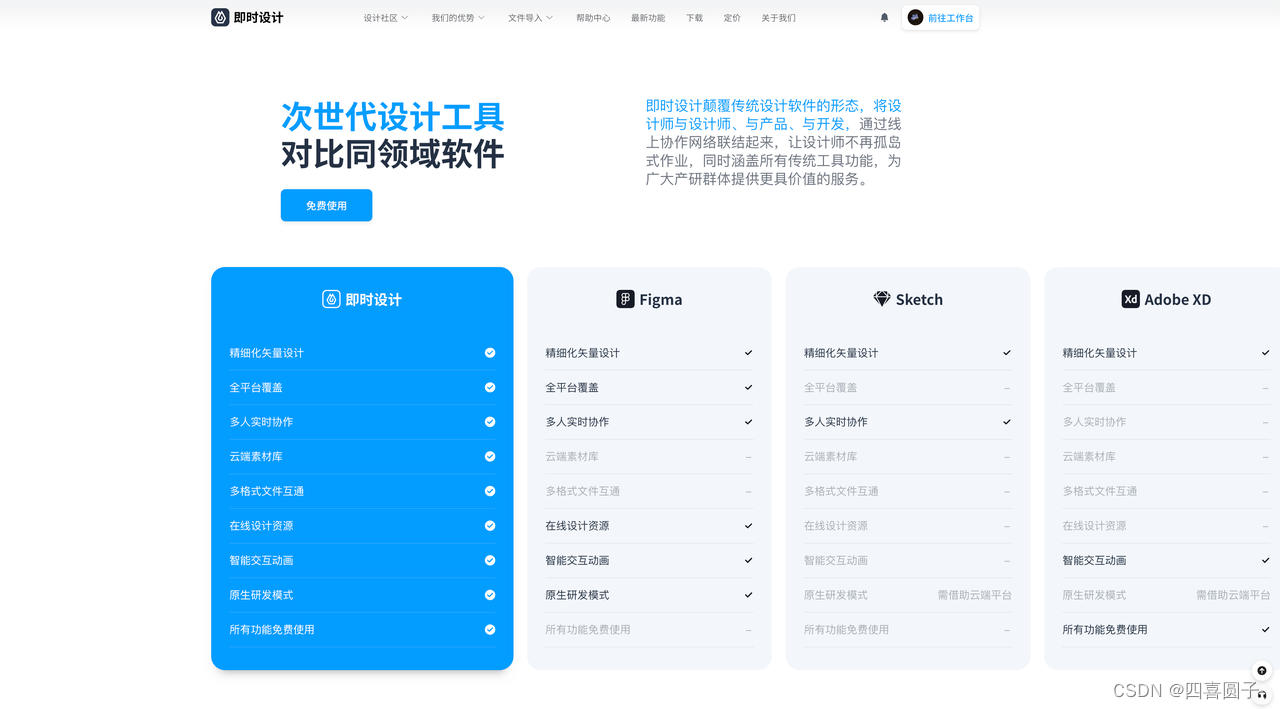The image size is (1280, 709).
Task: Click the 即时设计 card logo icon
Action: tap(331, 299)
